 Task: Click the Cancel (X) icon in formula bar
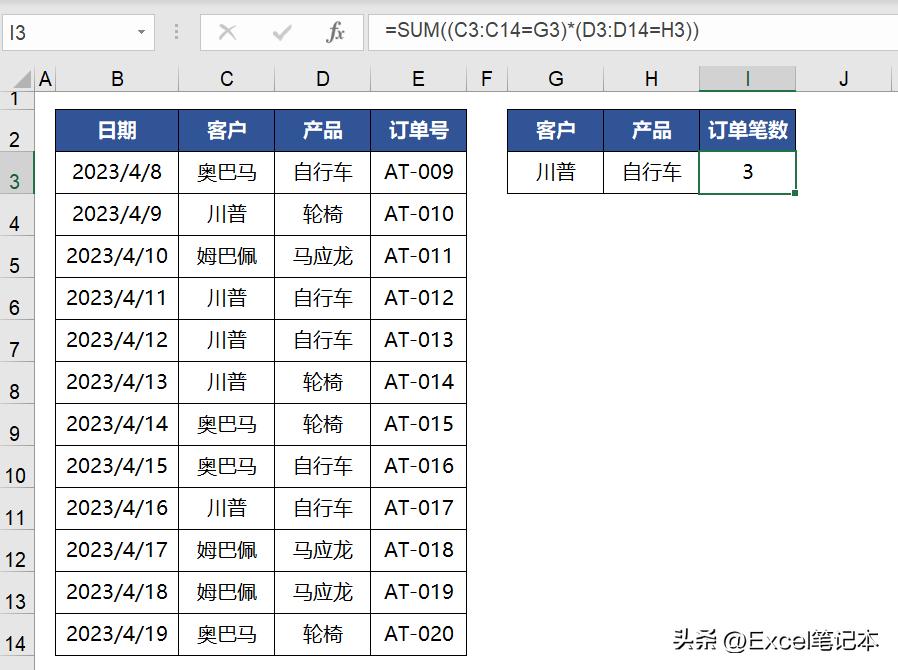(x=228, y=31)
